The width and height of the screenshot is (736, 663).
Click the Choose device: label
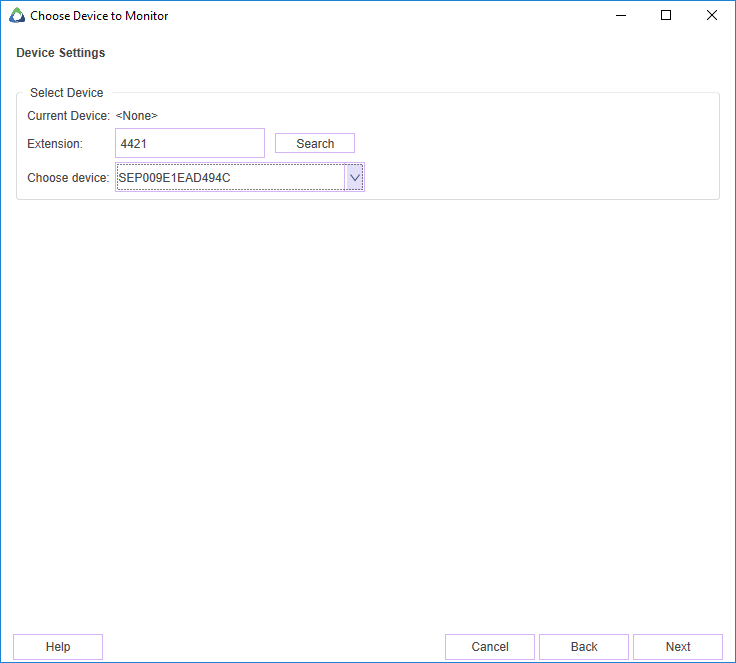click(68, 178)
